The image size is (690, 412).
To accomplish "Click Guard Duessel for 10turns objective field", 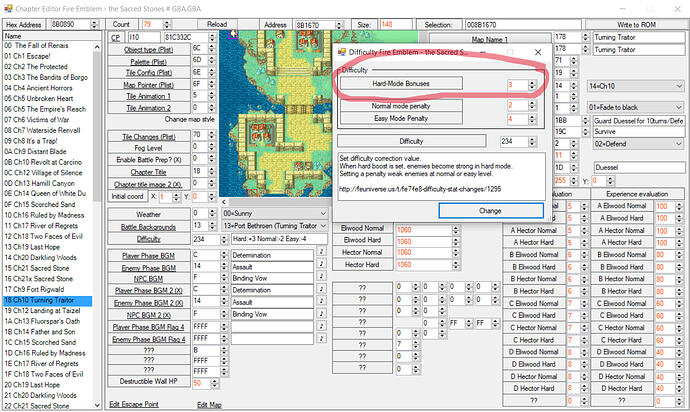I will pos(639,121).
